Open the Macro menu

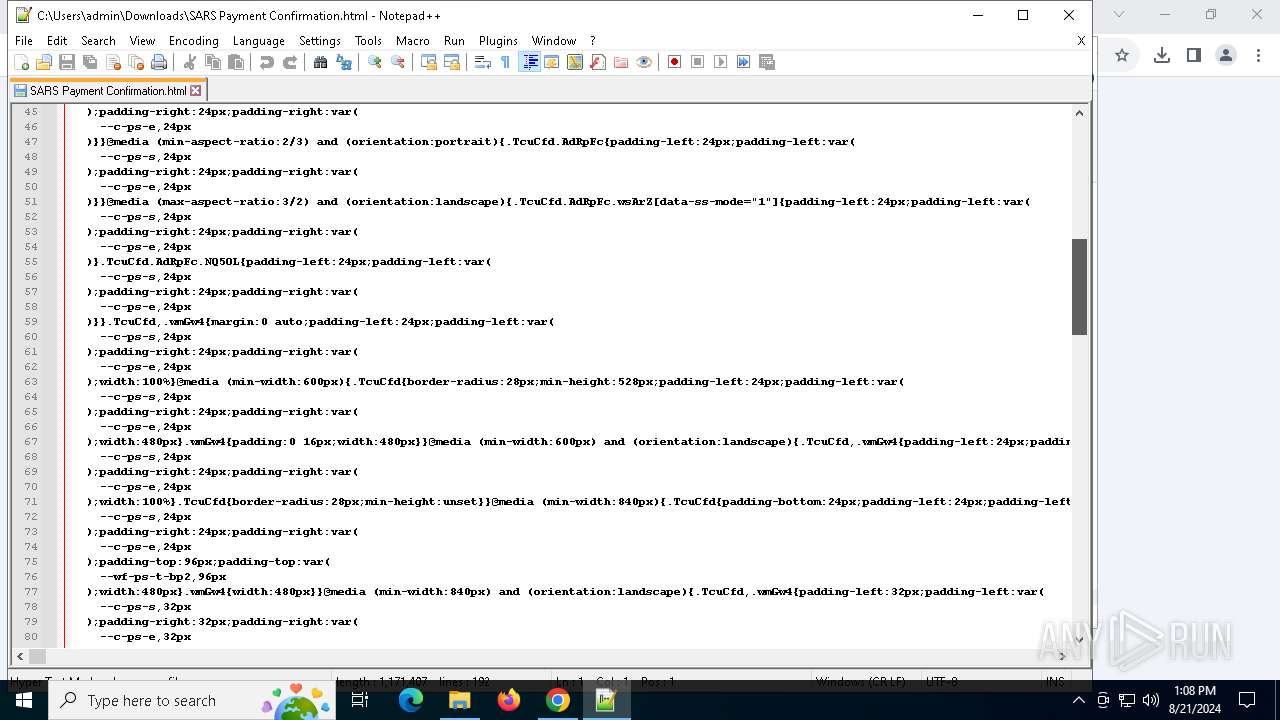point(412,41)
